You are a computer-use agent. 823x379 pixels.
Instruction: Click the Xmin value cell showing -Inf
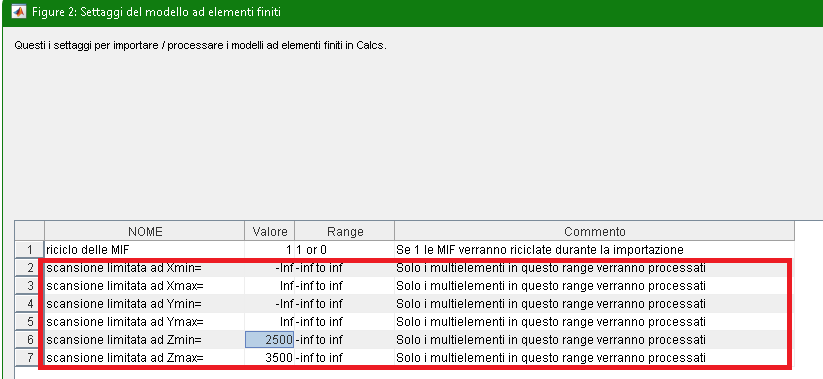pos(270,268)
